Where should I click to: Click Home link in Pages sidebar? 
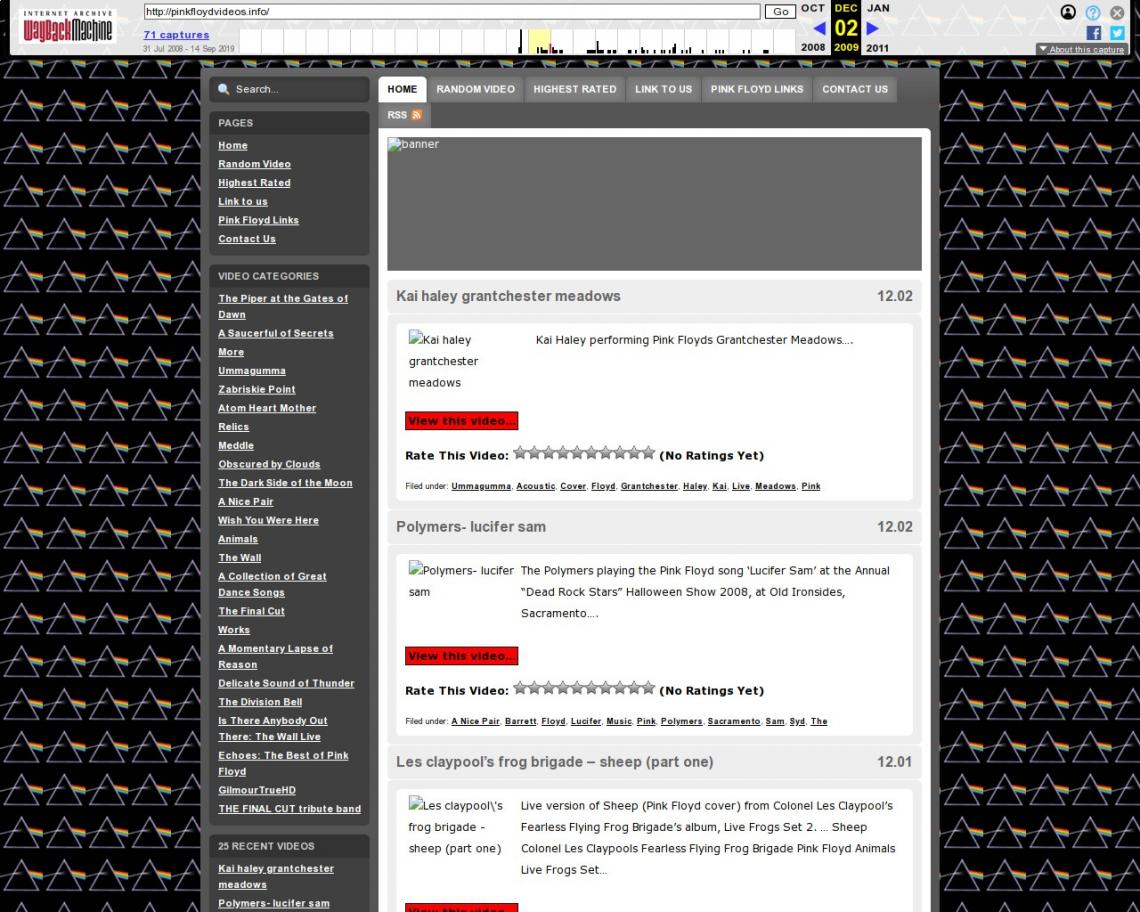[x=233, y=145]
